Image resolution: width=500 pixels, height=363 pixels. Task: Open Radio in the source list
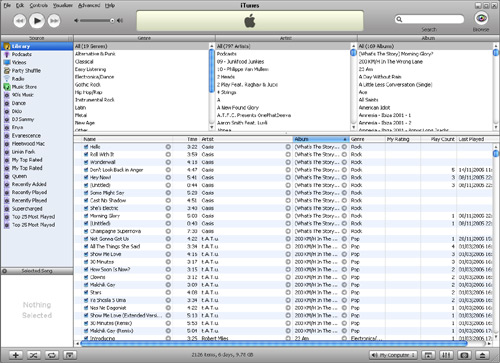(18, 79)
